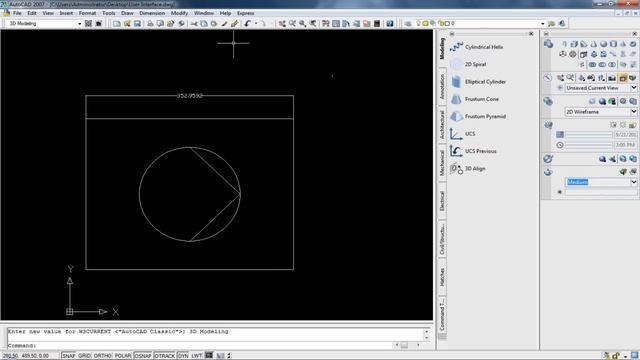This screenshot has height=360, width=640.
Task: Switch to the Mechanical palette tab
Action: pos(442,163)
